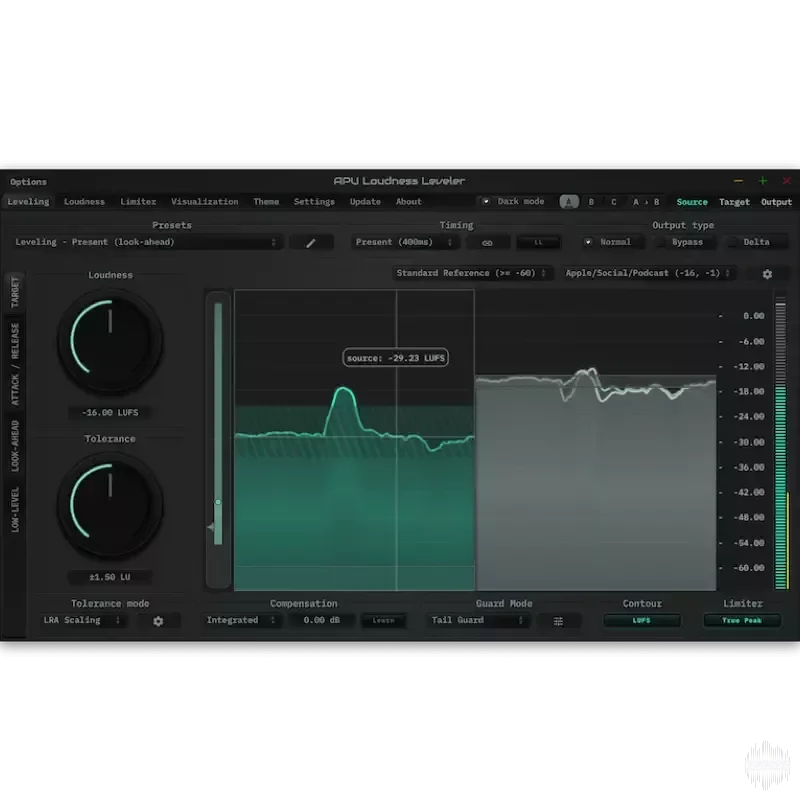The width and height of the screenshot is (800, 800).
Task: Click the compensation Learn button
Action: pos(383,621)
